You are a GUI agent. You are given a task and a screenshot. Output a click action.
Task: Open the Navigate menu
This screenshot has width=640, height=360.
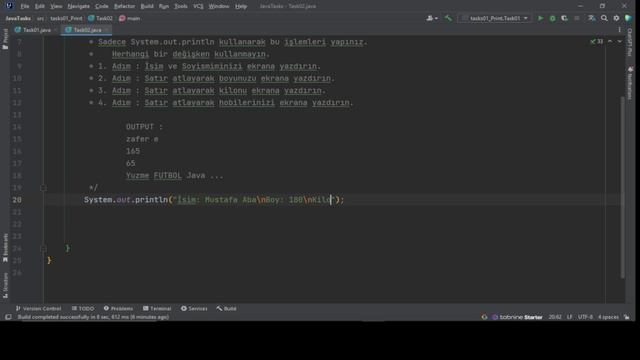point(78,6)
